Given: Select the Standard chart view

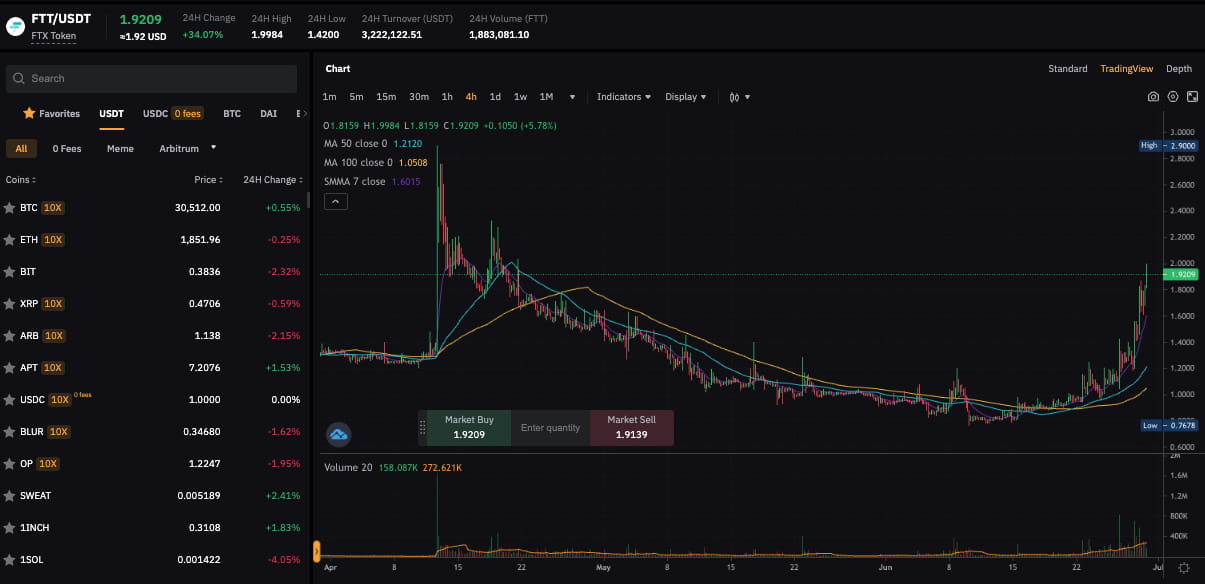Looking at the screenshot, I should pyautogui.click(x=1067, y=69).
